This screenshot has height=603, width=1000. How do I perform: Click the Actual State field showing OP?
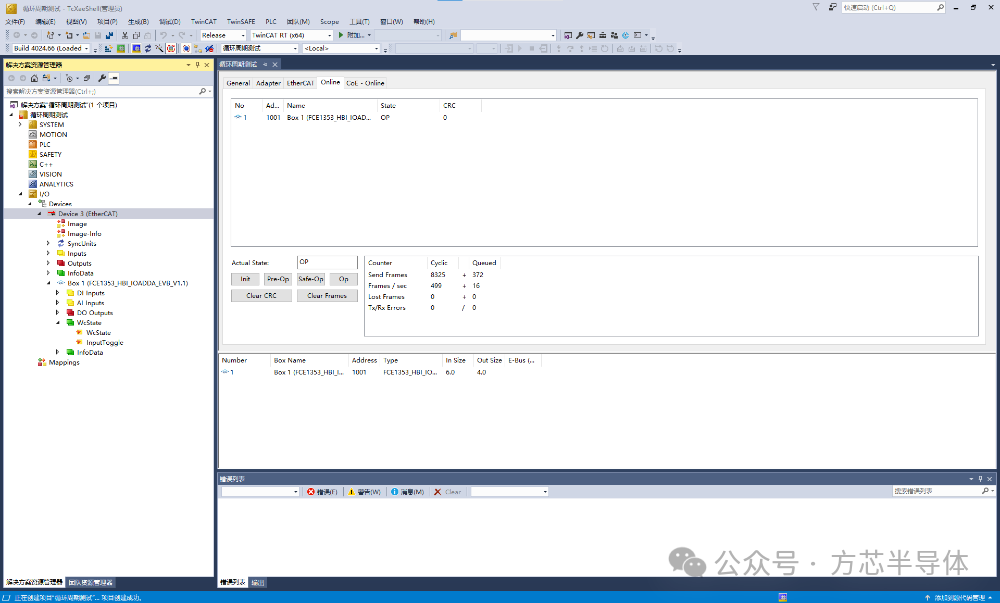coord(327,262)
